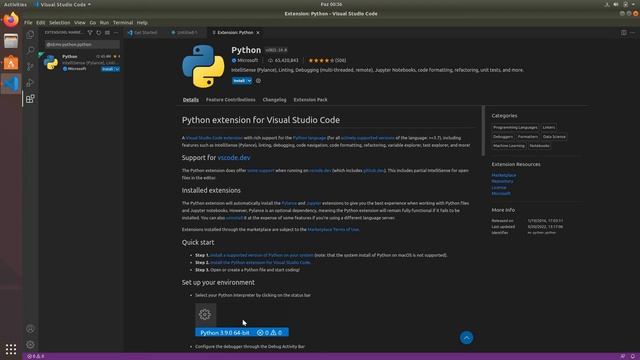Screen dimensions: 640x360
Task: Click Microsoft publisher name under Python title
Action: pyautogui.click(x=248, y=60)
